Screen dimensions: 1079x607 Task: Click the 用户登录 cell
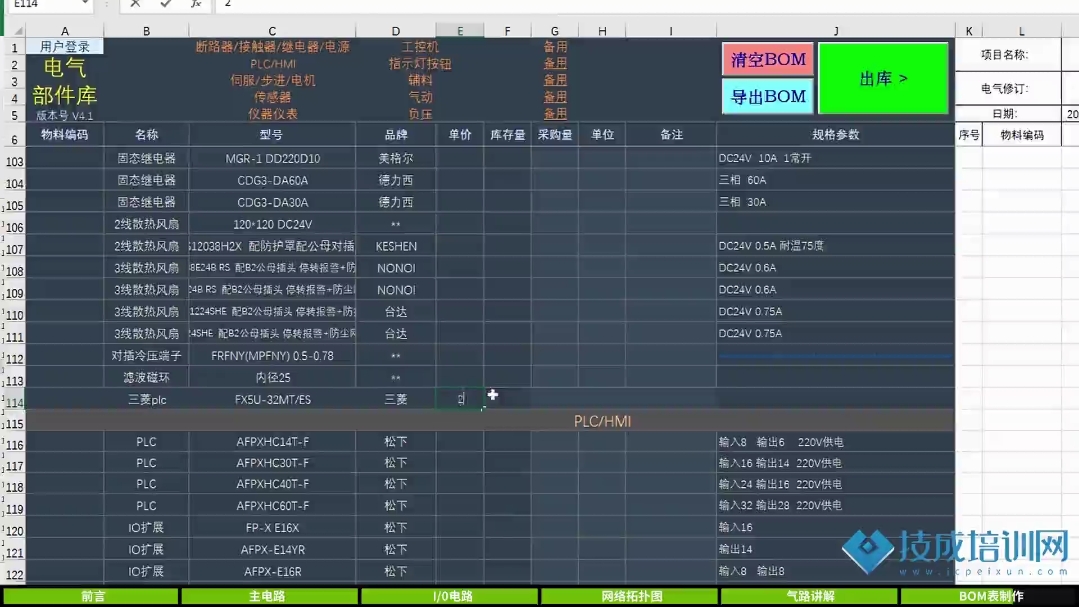(x=65, y=47)
